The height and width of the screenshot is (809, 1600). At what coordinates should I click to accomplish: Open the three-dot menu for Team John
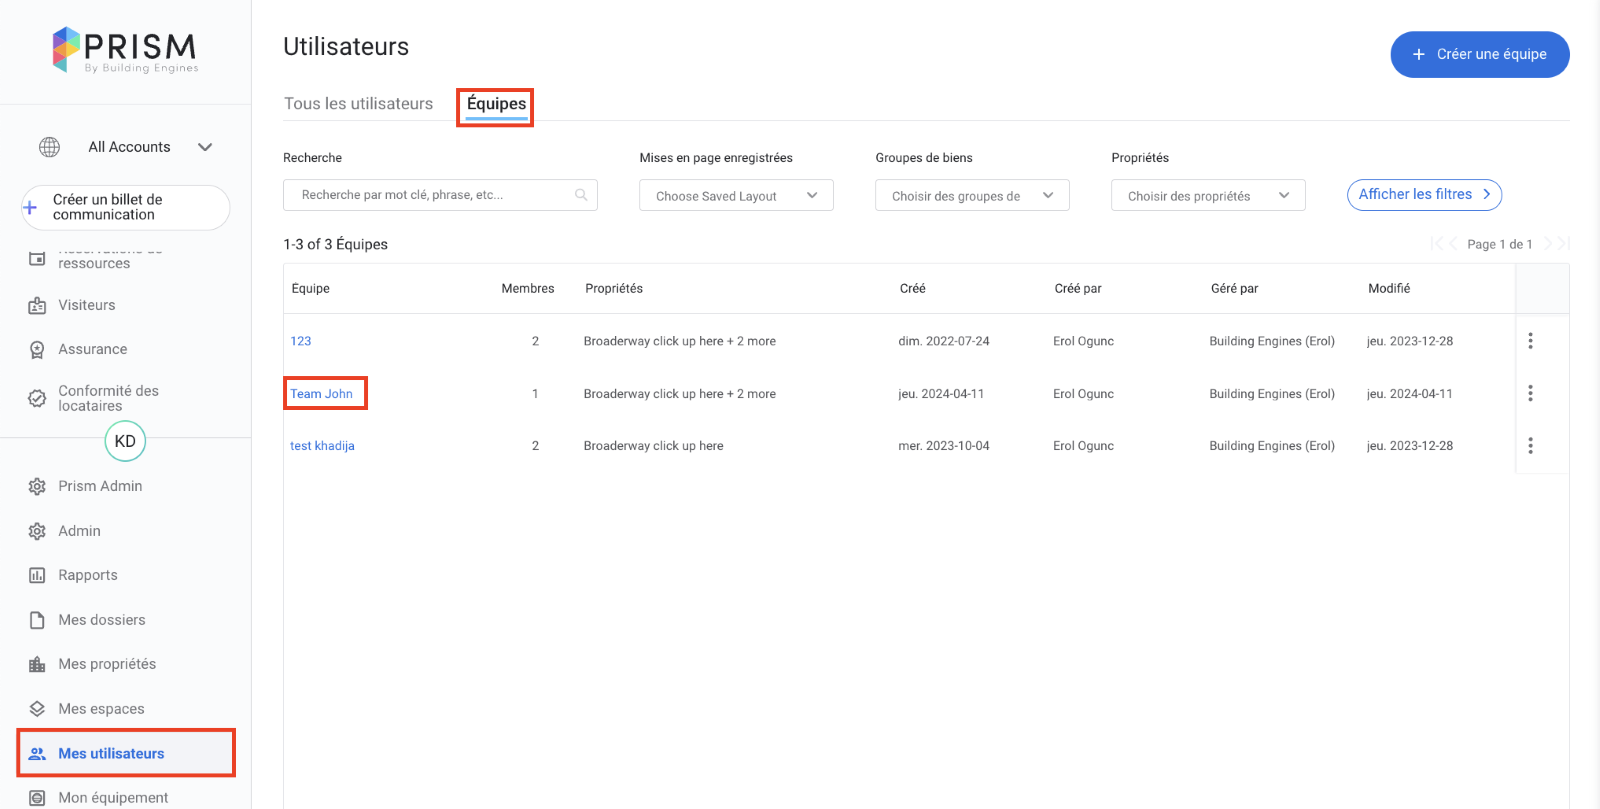(x=1530, y=393)
